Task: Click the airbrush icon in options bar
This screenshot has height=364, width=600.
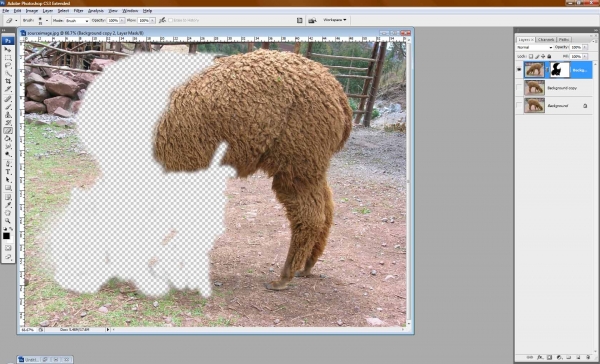Action: [162, 20]
